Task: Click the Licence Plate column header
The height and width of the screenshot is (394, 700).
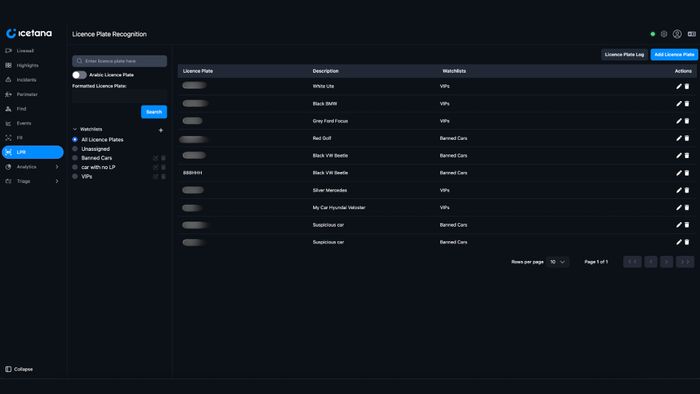Action: click(x=198, y=71)
